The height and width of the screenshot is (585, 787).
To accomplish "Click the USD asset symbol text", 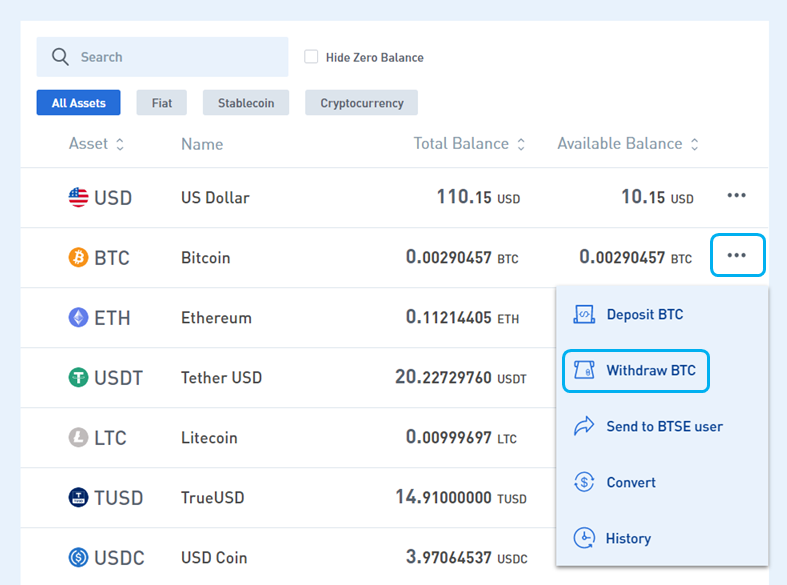I will click(x=113, y=198).
